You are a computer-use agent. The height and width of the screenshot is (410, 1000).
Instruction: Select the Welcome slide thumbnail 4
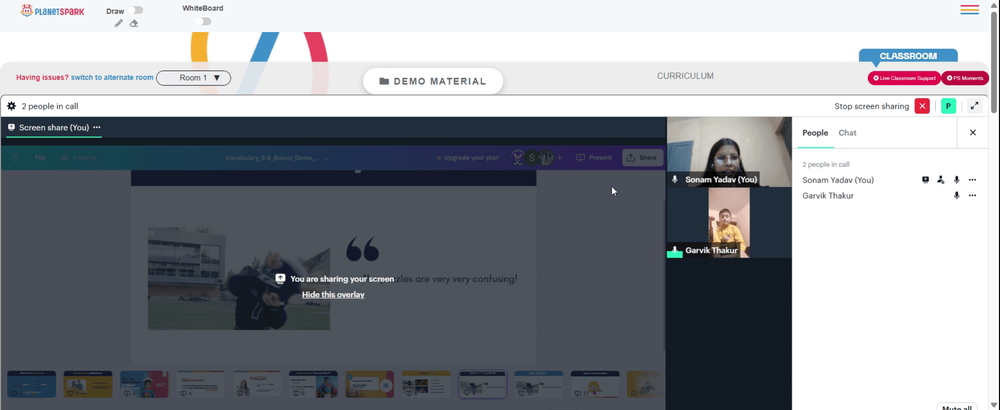pyautogui.click(x=201, y=384)
